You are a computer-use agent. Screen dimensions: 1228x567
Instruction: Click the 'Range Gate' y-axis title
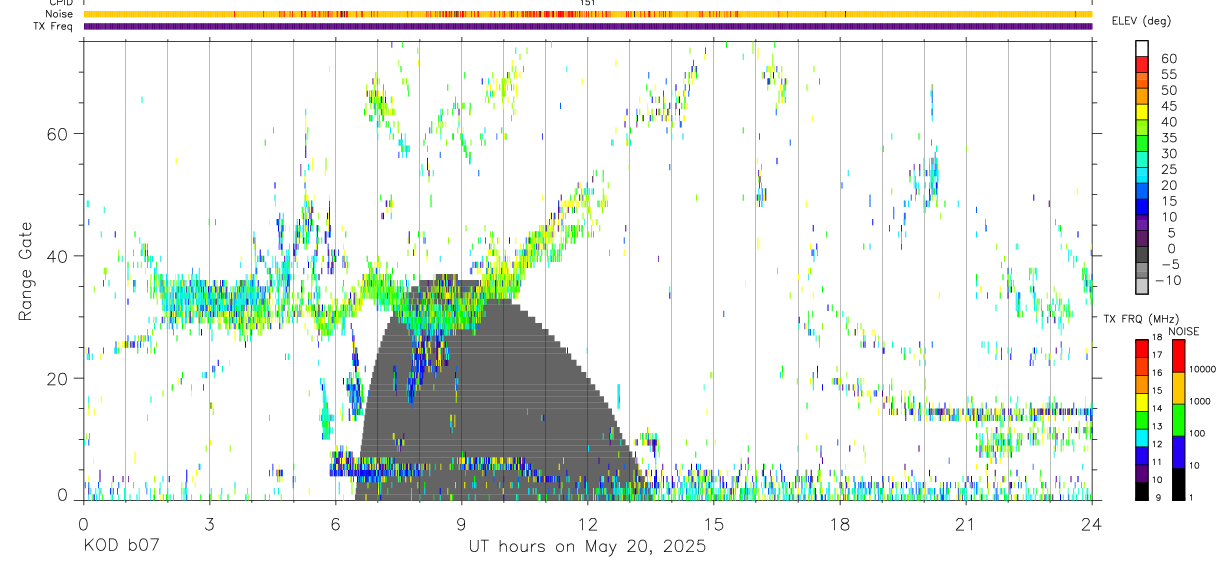tap(27, 271)
